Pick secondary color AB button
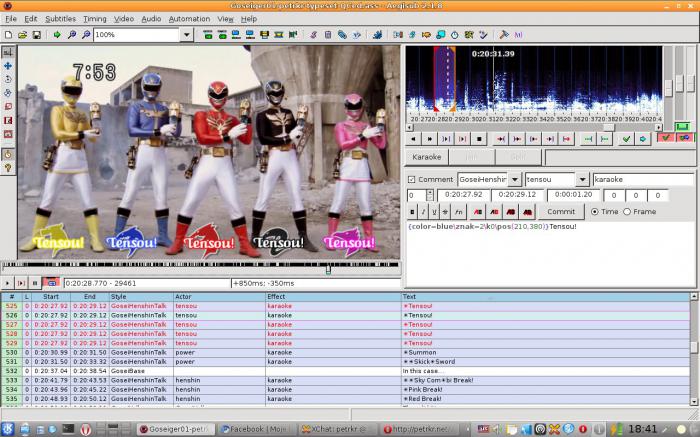 [x=494, y=212]
